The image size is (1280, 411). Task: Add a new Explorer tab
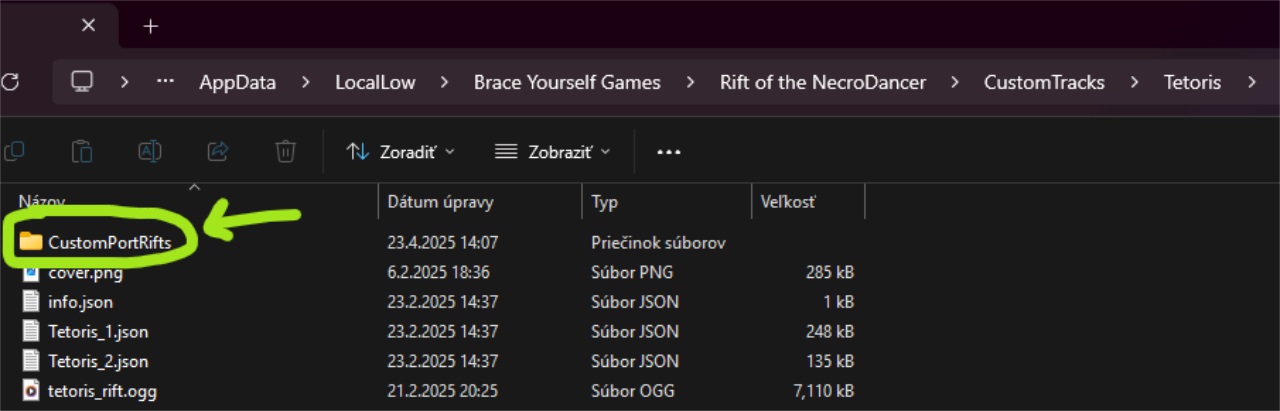[x=151, y=26]
